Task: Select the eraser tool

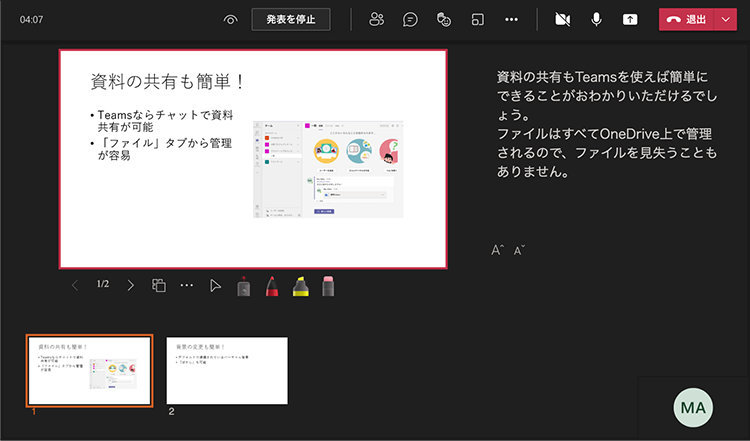Action: (x=328, y=286)
